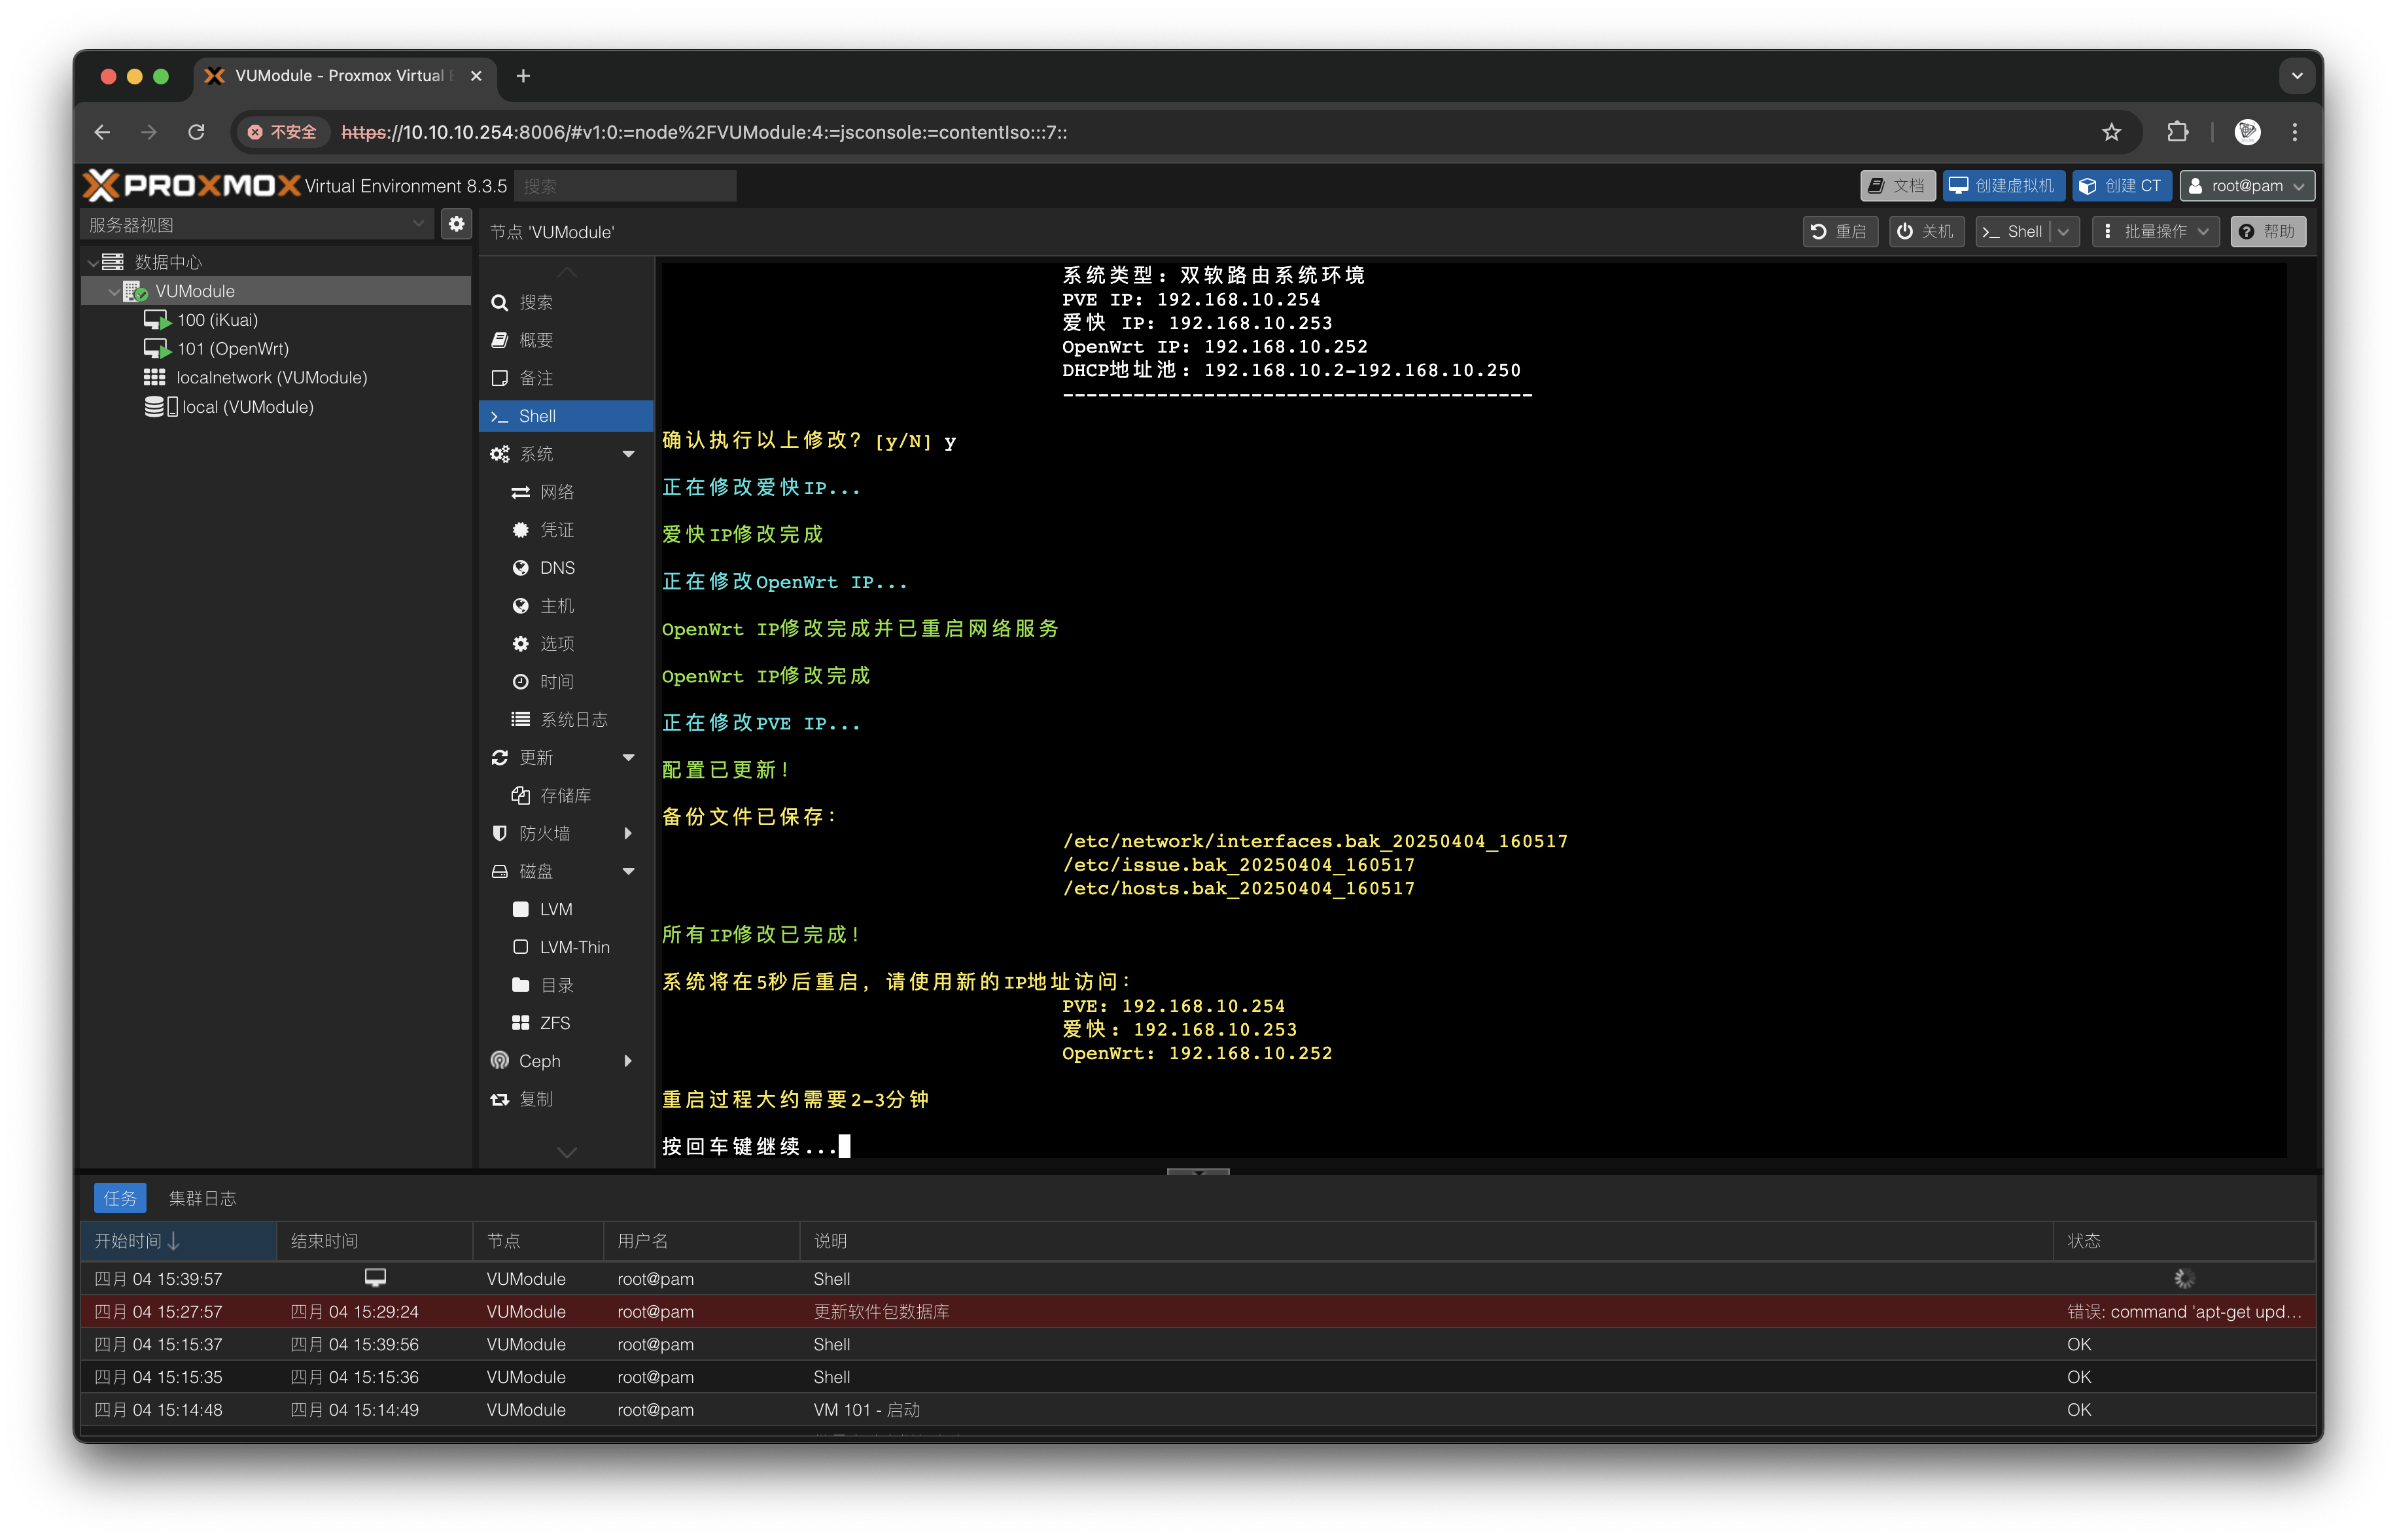Expand the 防火墙 firewall submenu
Image resolution: width=2397 pixels, height=1540 pixels.
click(x=628, y=833)
